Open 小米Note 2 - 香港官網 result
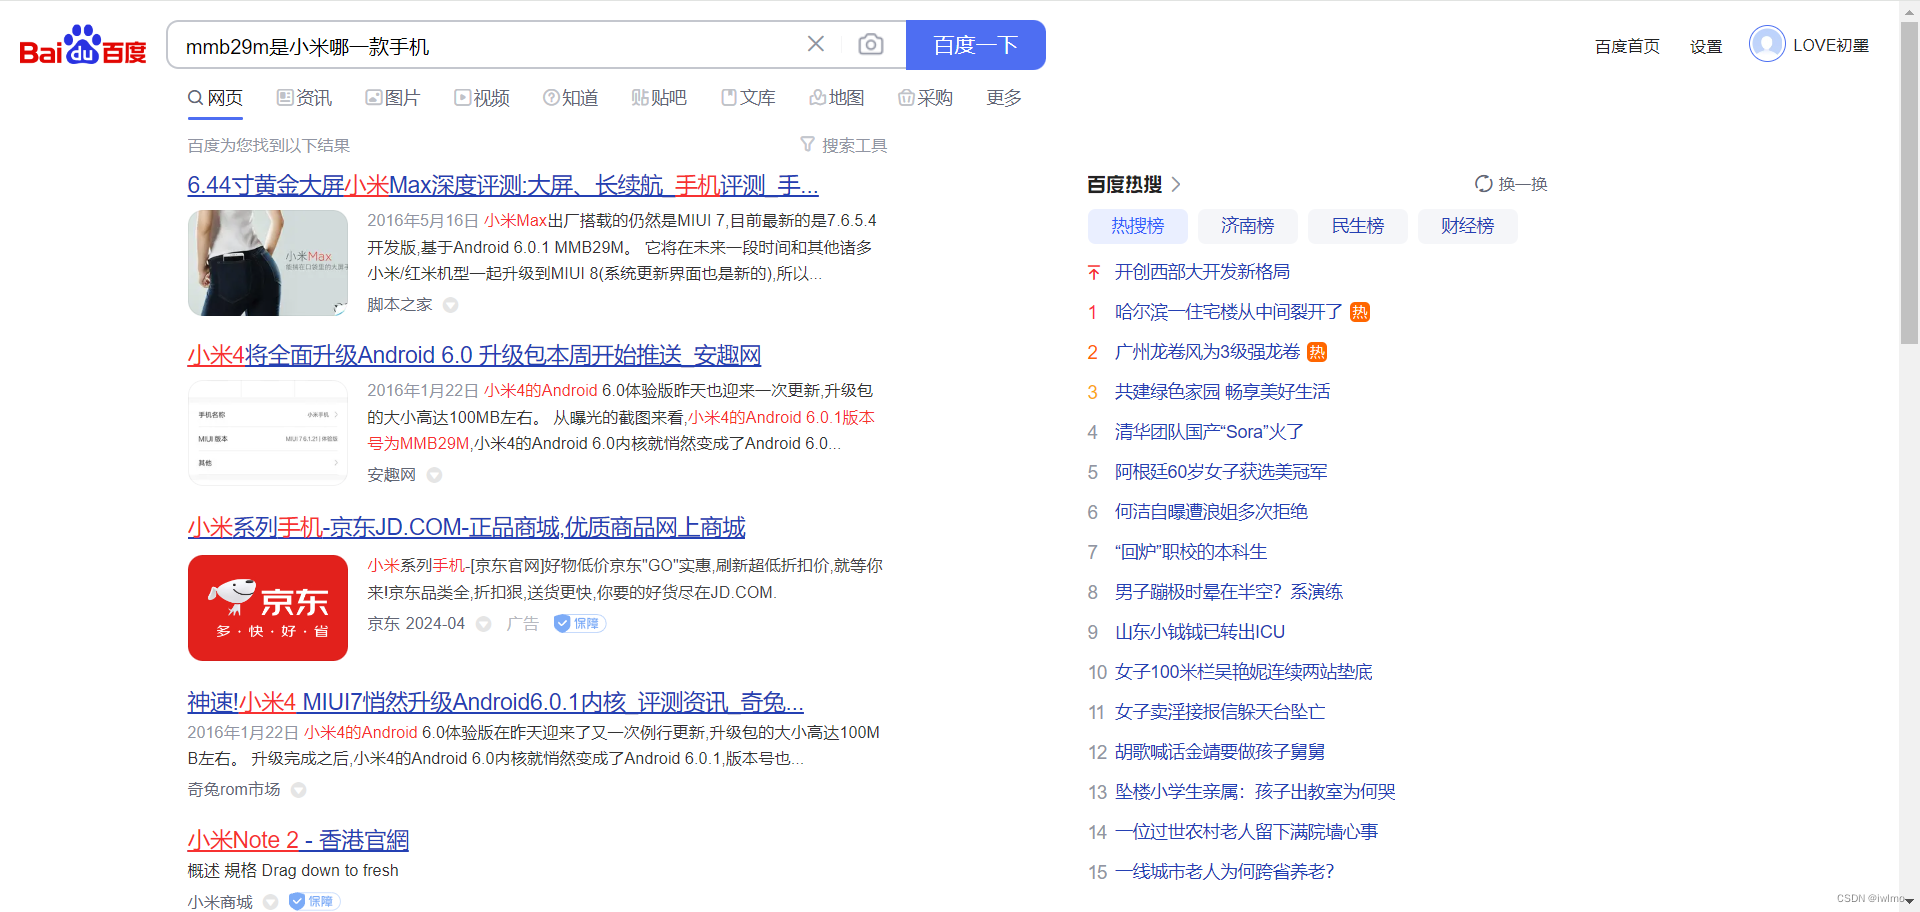Image resolution: width=1920 pixels, height=912 pixels. (298, 840)
